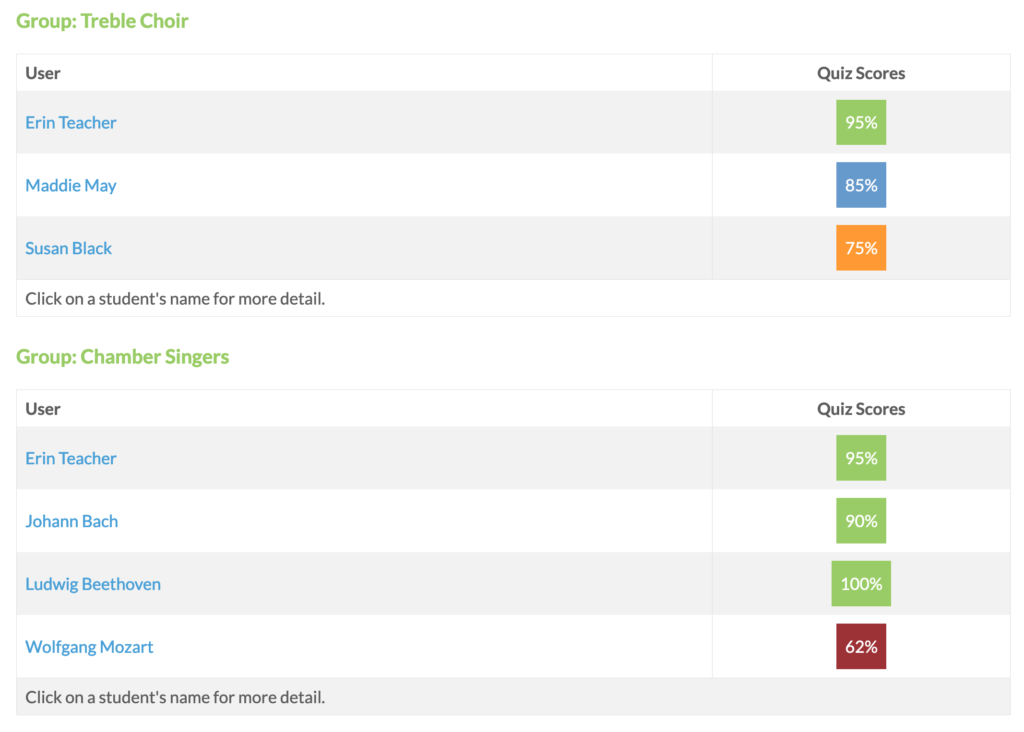
Task: Select Johann Bach's name link
Action: point(72,521)
